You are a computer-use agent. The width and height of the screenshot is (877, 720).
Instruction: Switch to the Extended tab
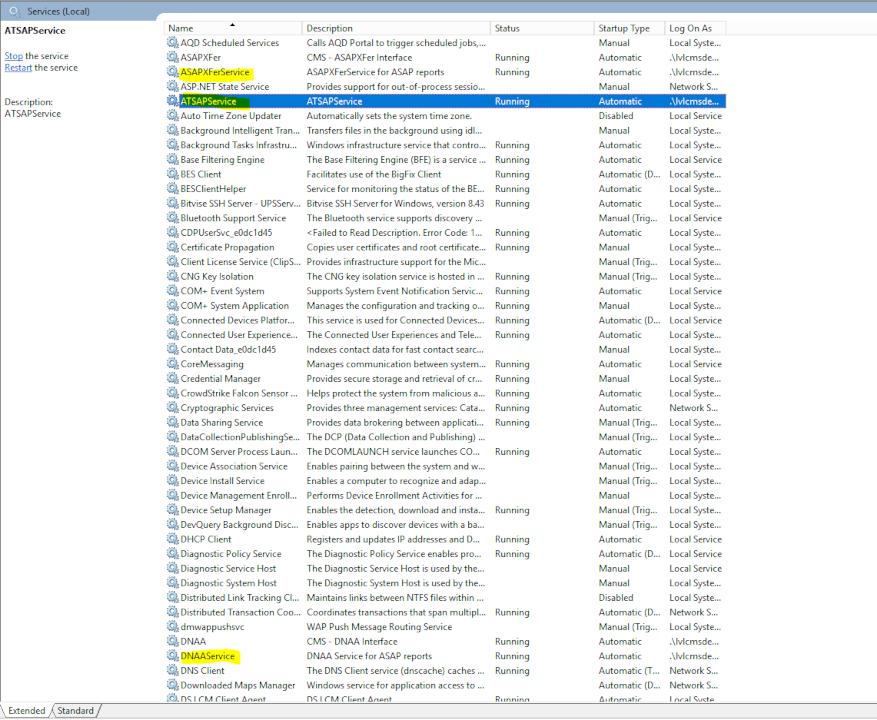coord(26,710)
